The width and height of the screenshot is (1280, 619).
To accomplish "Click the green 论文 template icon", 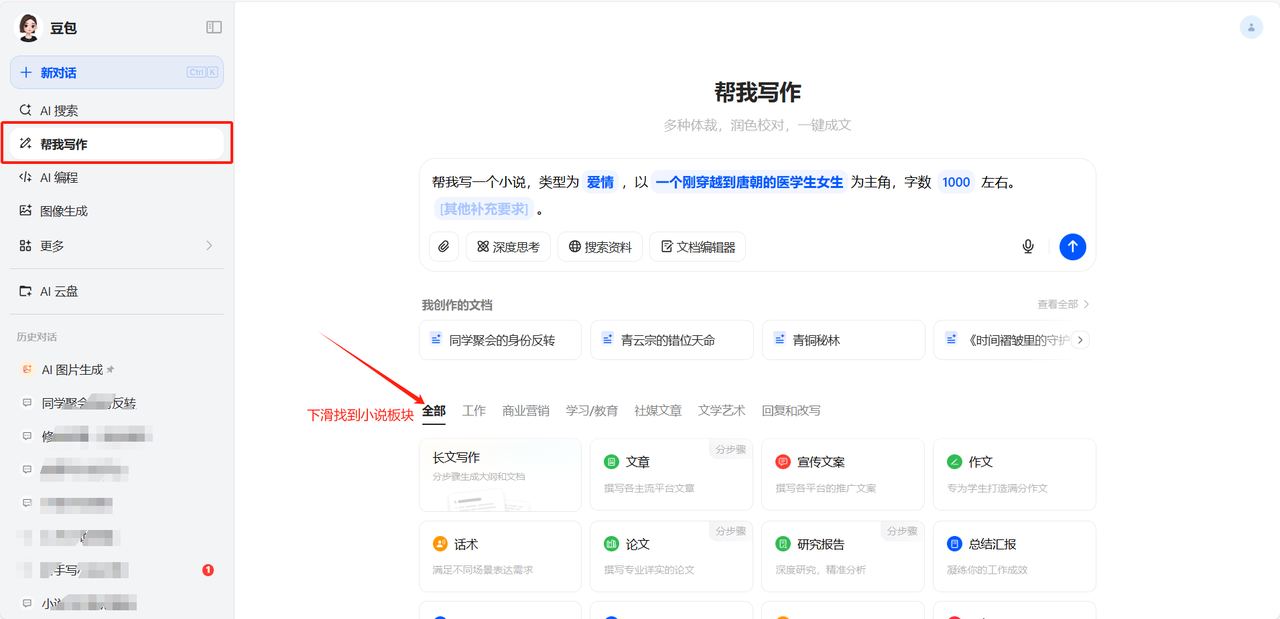I will click(x=611, y=544).
